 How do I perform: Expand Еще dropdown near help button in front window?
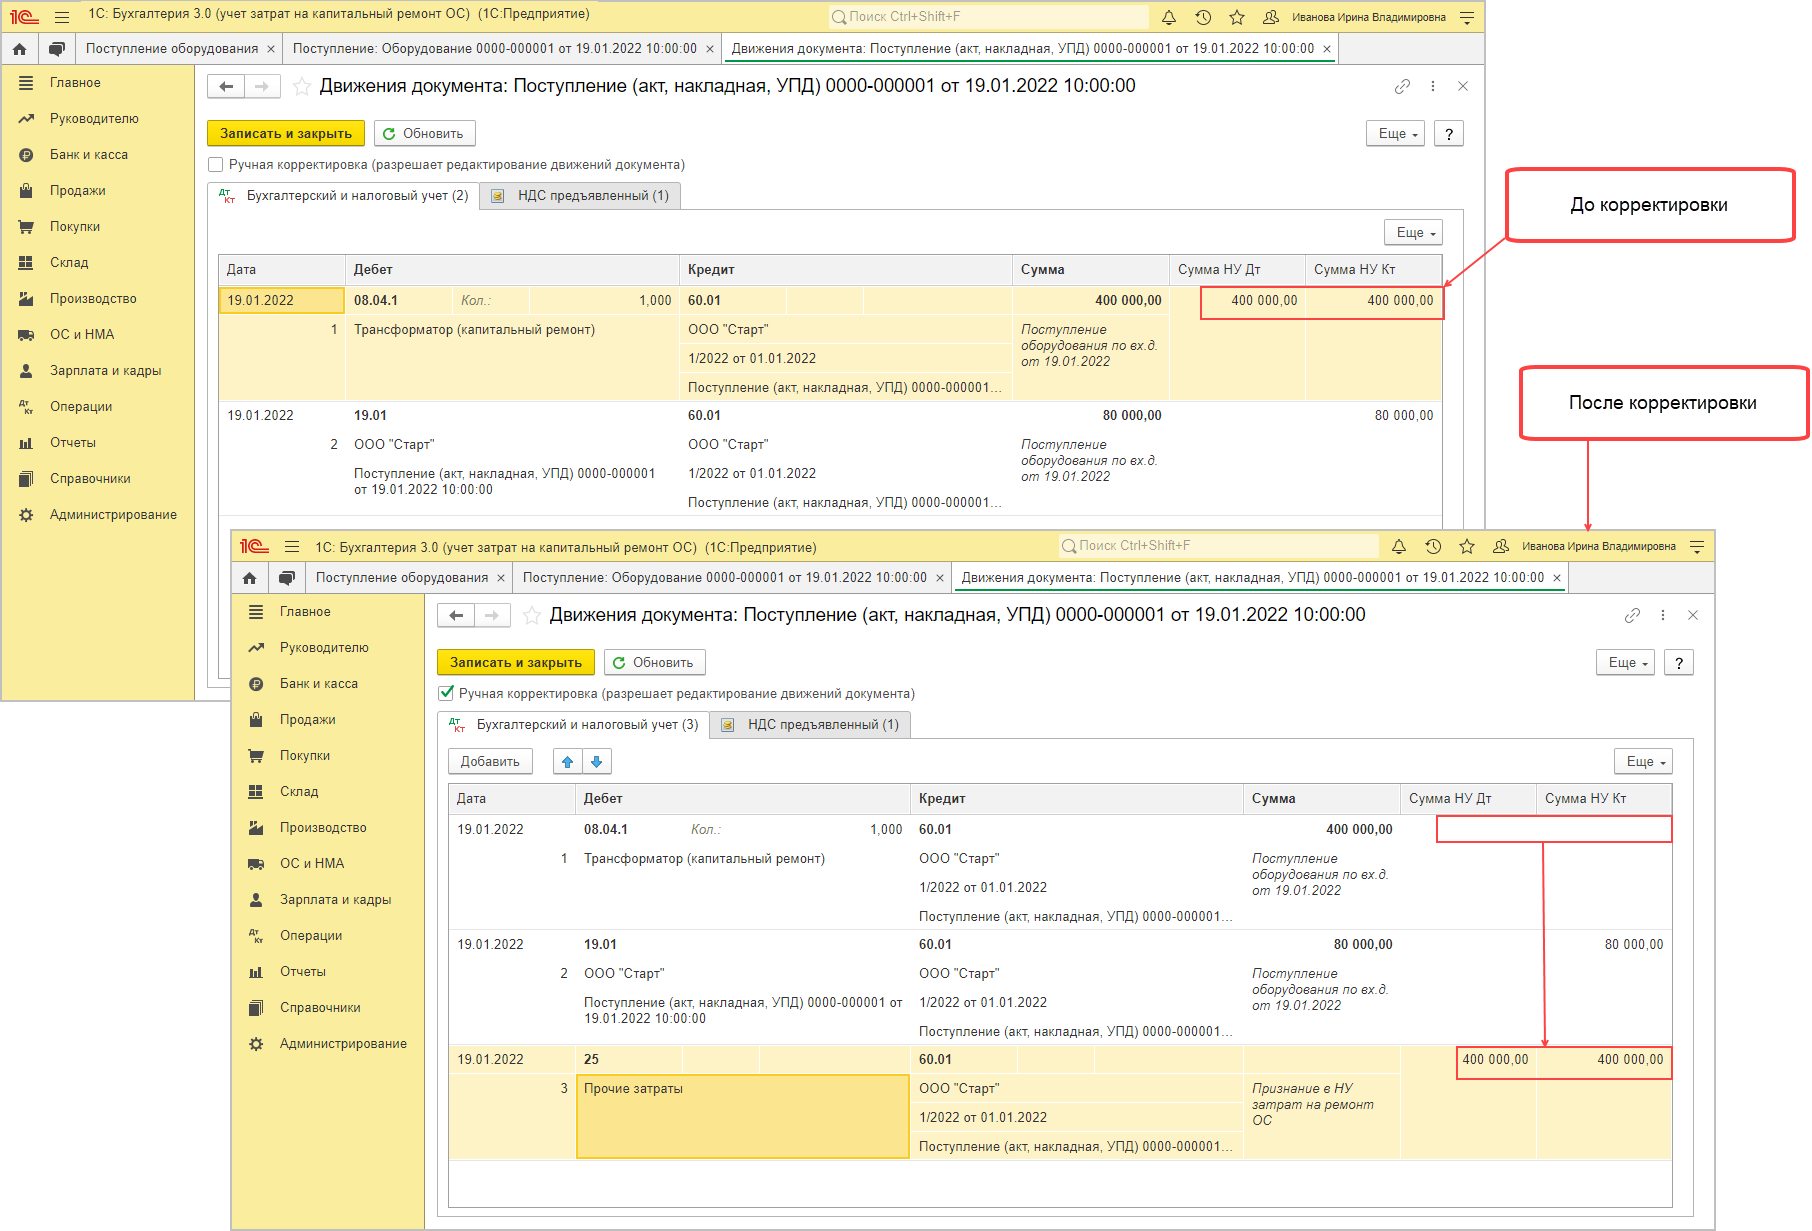(1626, 663)
